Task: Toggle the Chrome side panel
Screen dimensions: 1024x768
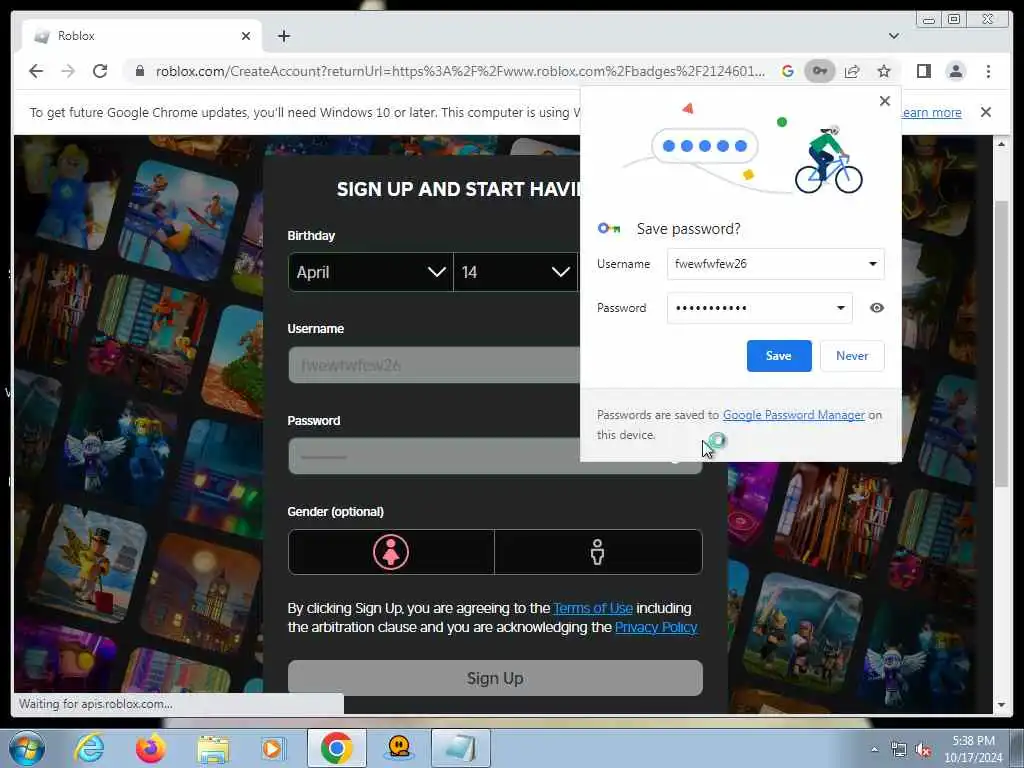Action: pyautogui.click(x=923, y=71)
